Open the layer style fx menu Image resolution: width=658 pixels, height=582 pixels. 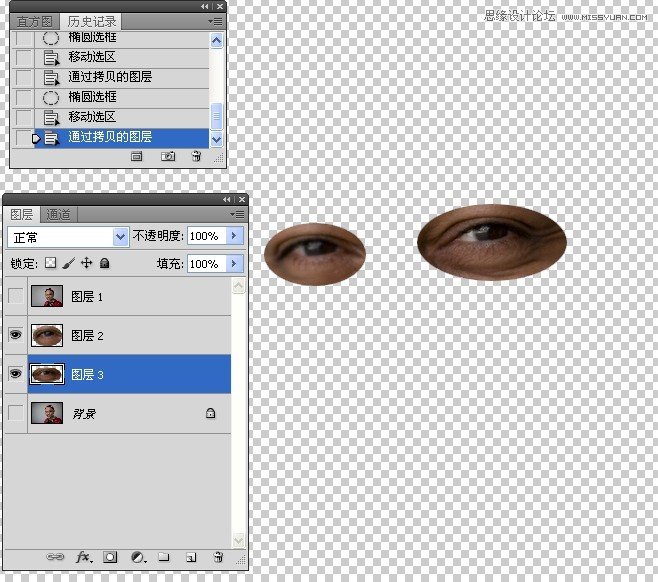pyautogui.click(x=84, y=557)
